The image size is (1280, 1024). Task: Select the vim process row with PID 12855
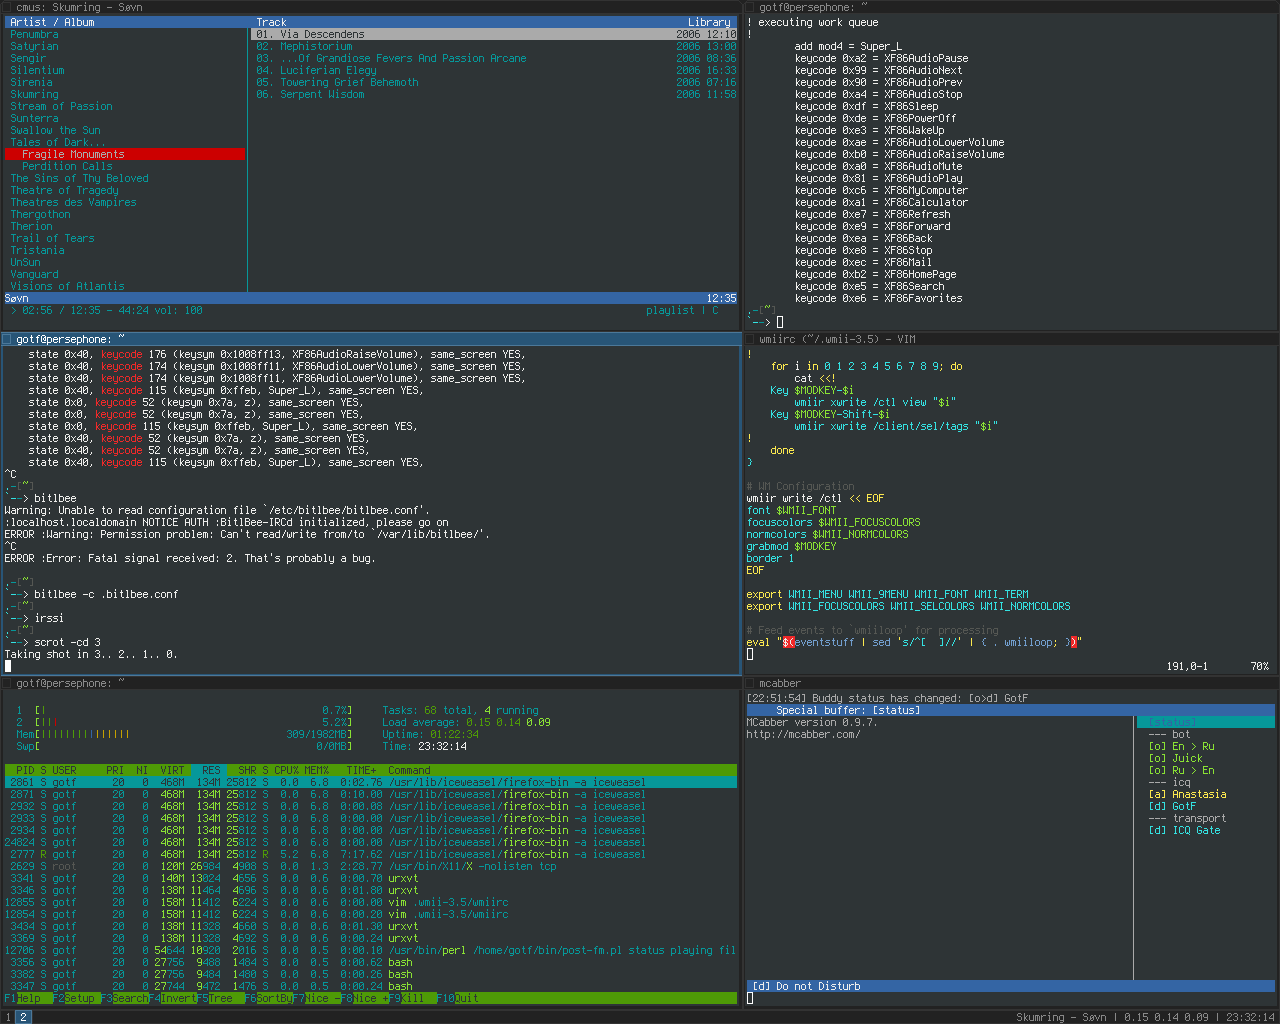coord(370,902)
